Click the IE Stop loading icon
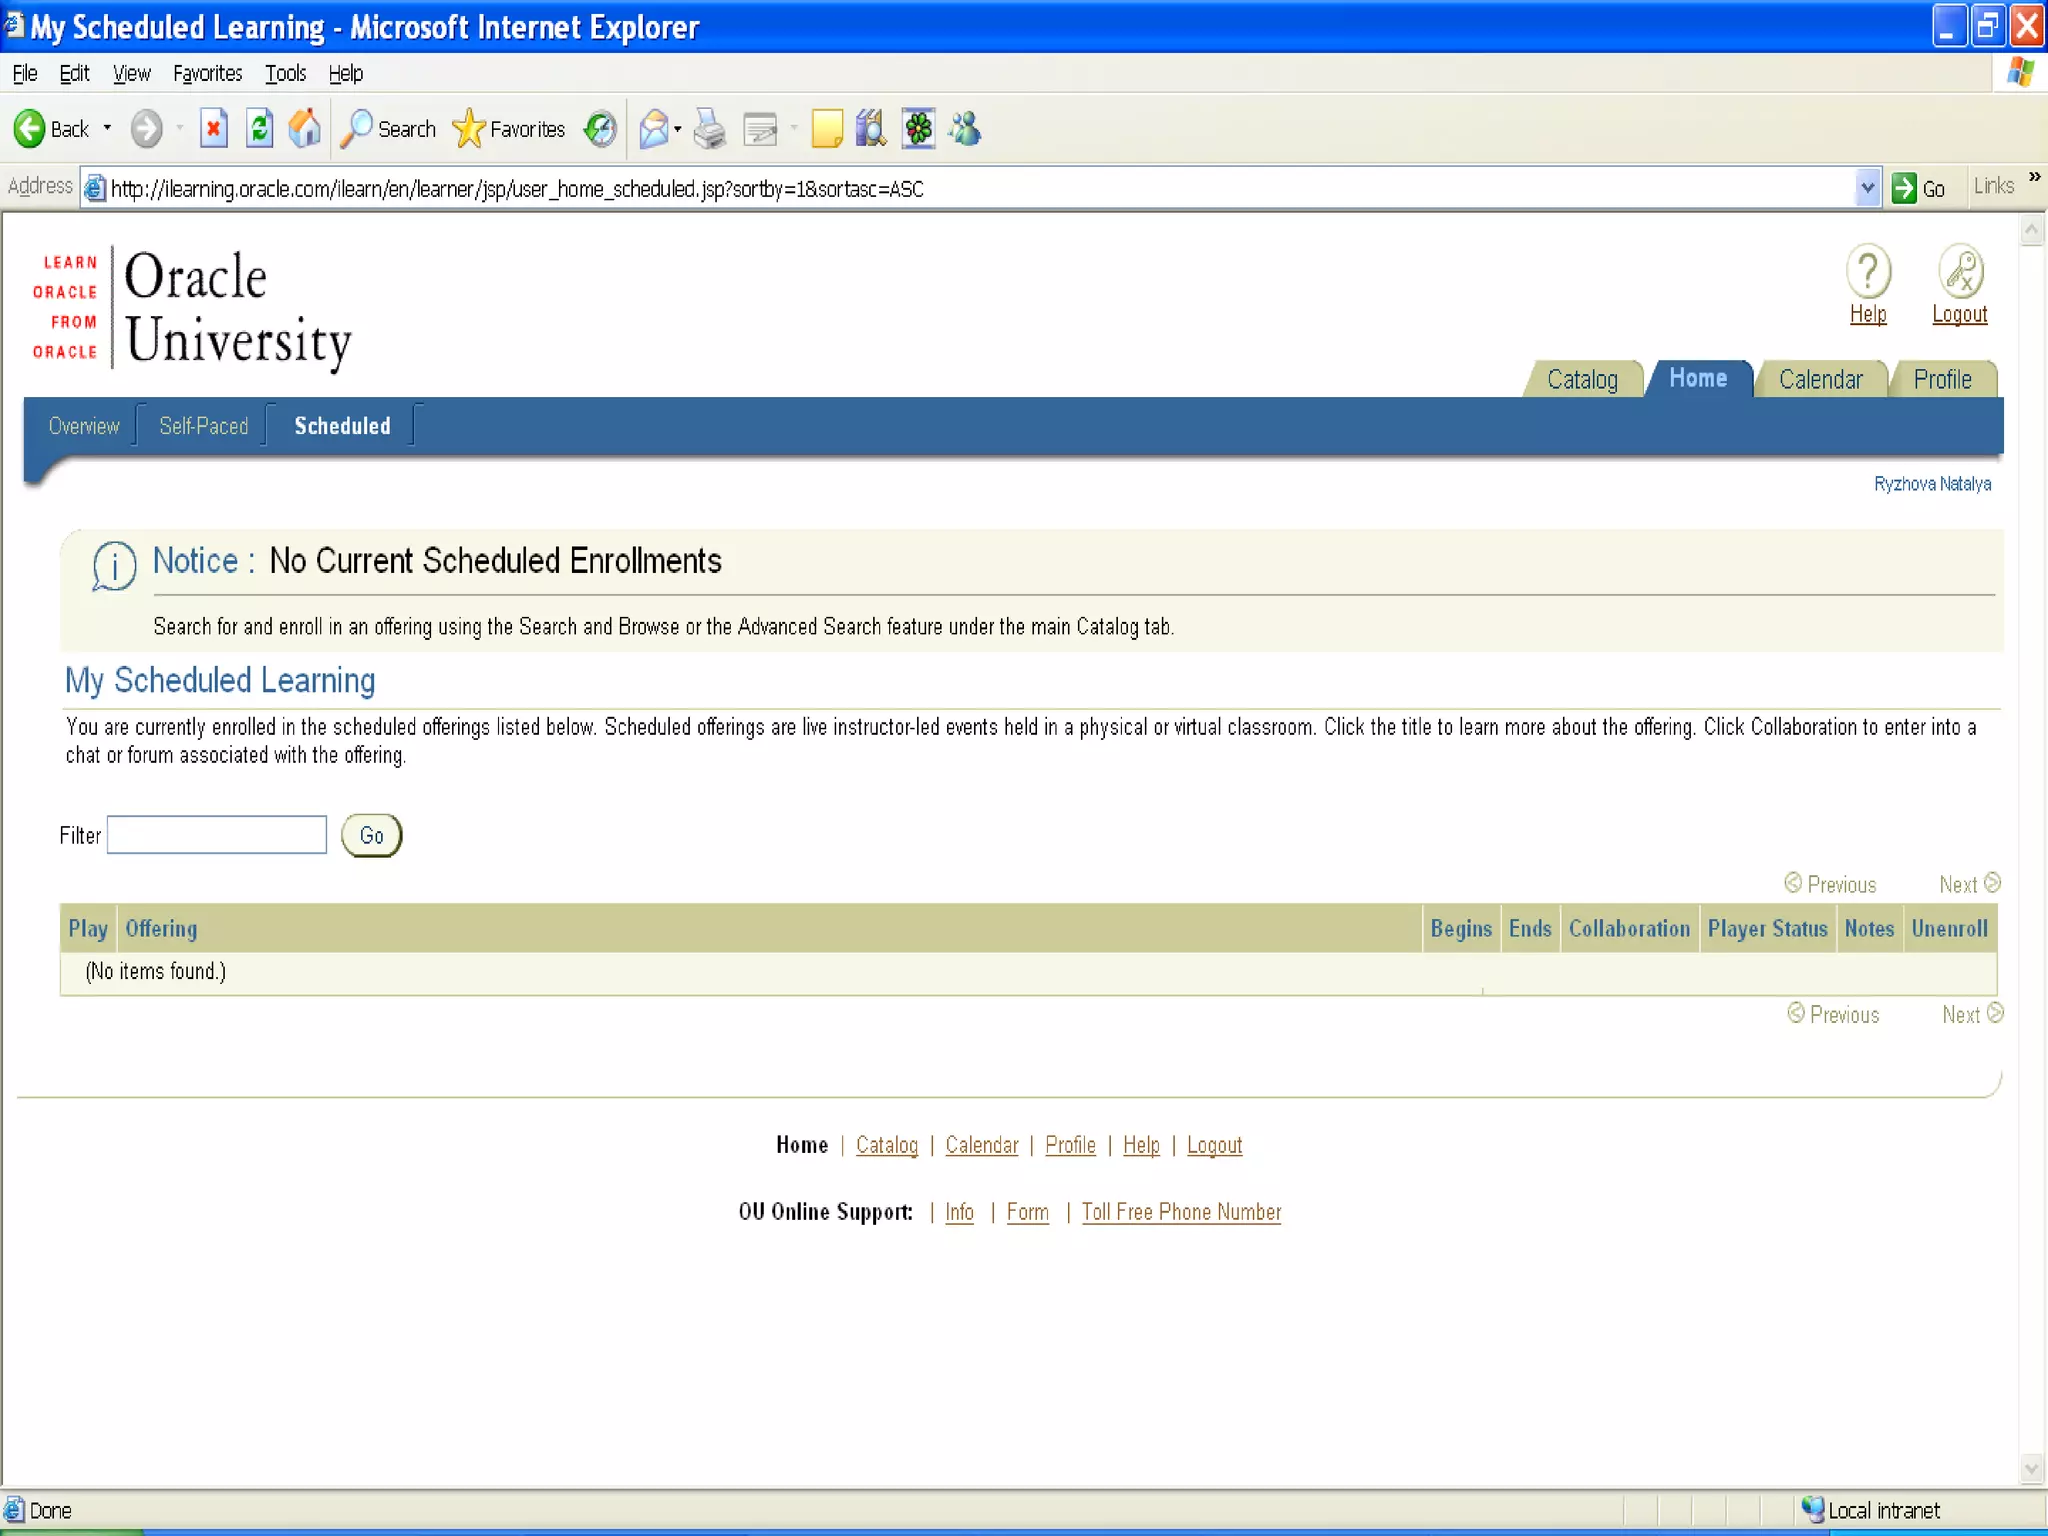 tap(213, 129)
